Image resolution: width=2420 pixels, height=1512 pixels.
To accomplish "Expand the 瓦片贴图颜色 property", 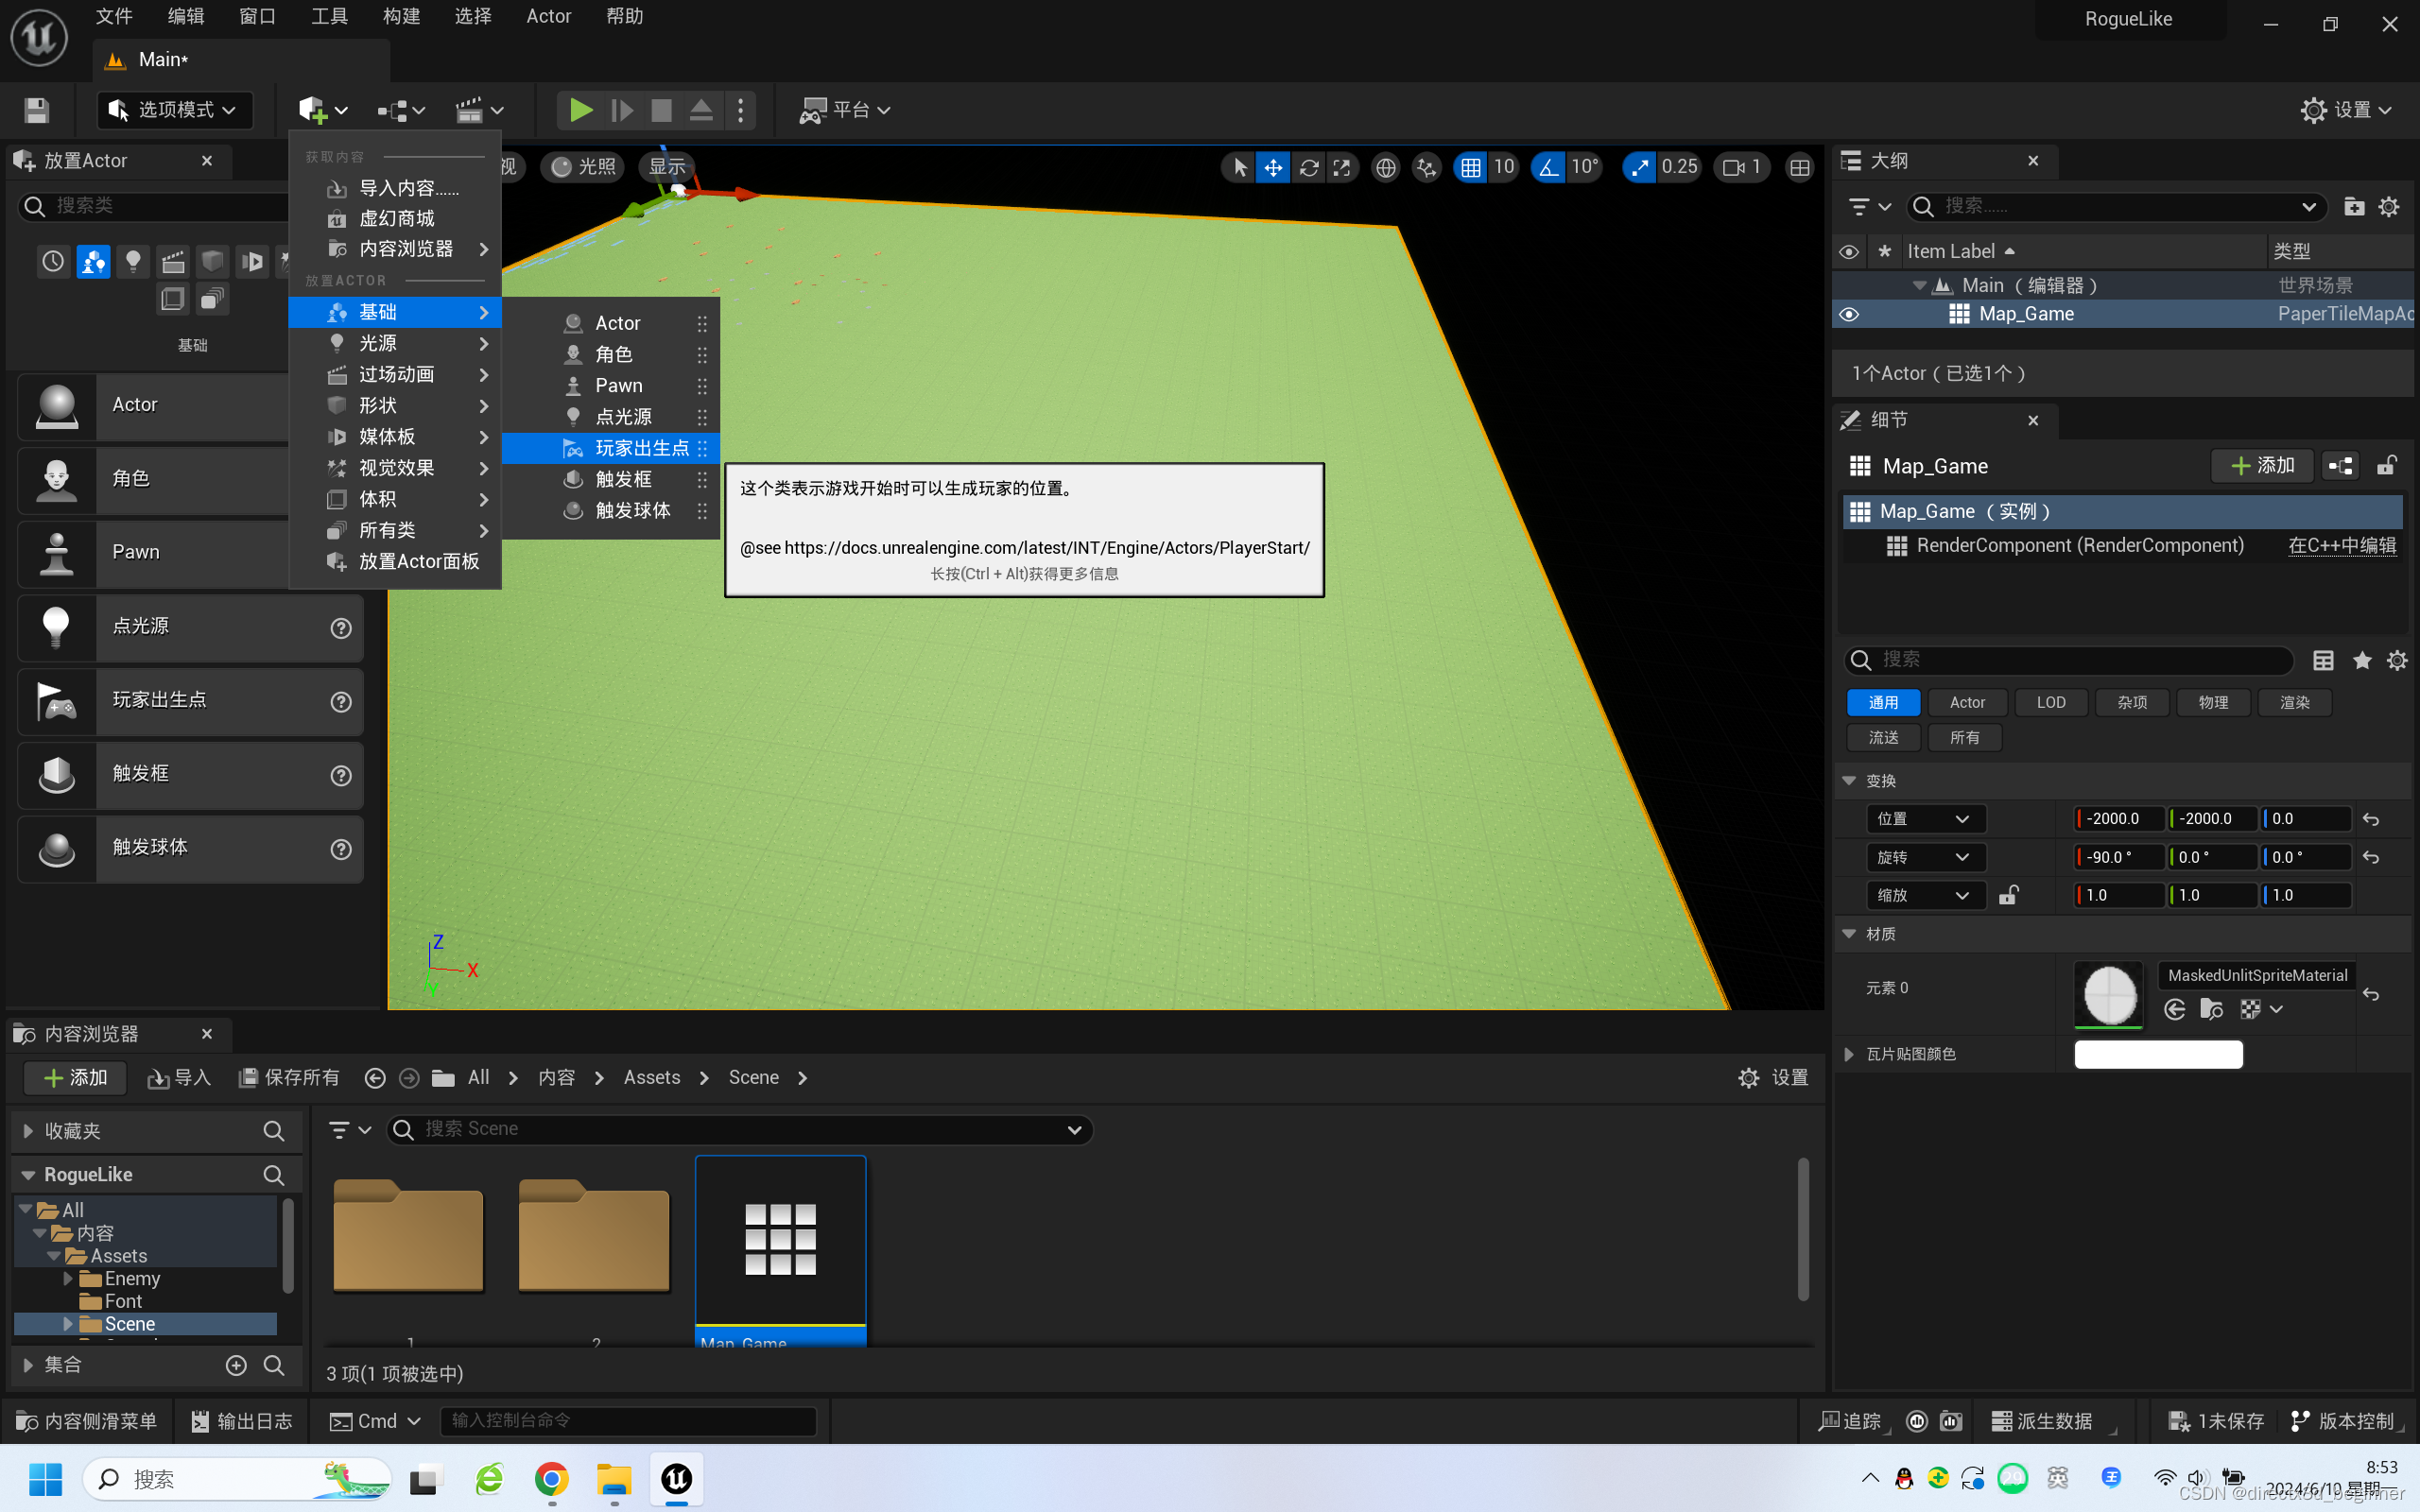I will coord(1849,1054).
